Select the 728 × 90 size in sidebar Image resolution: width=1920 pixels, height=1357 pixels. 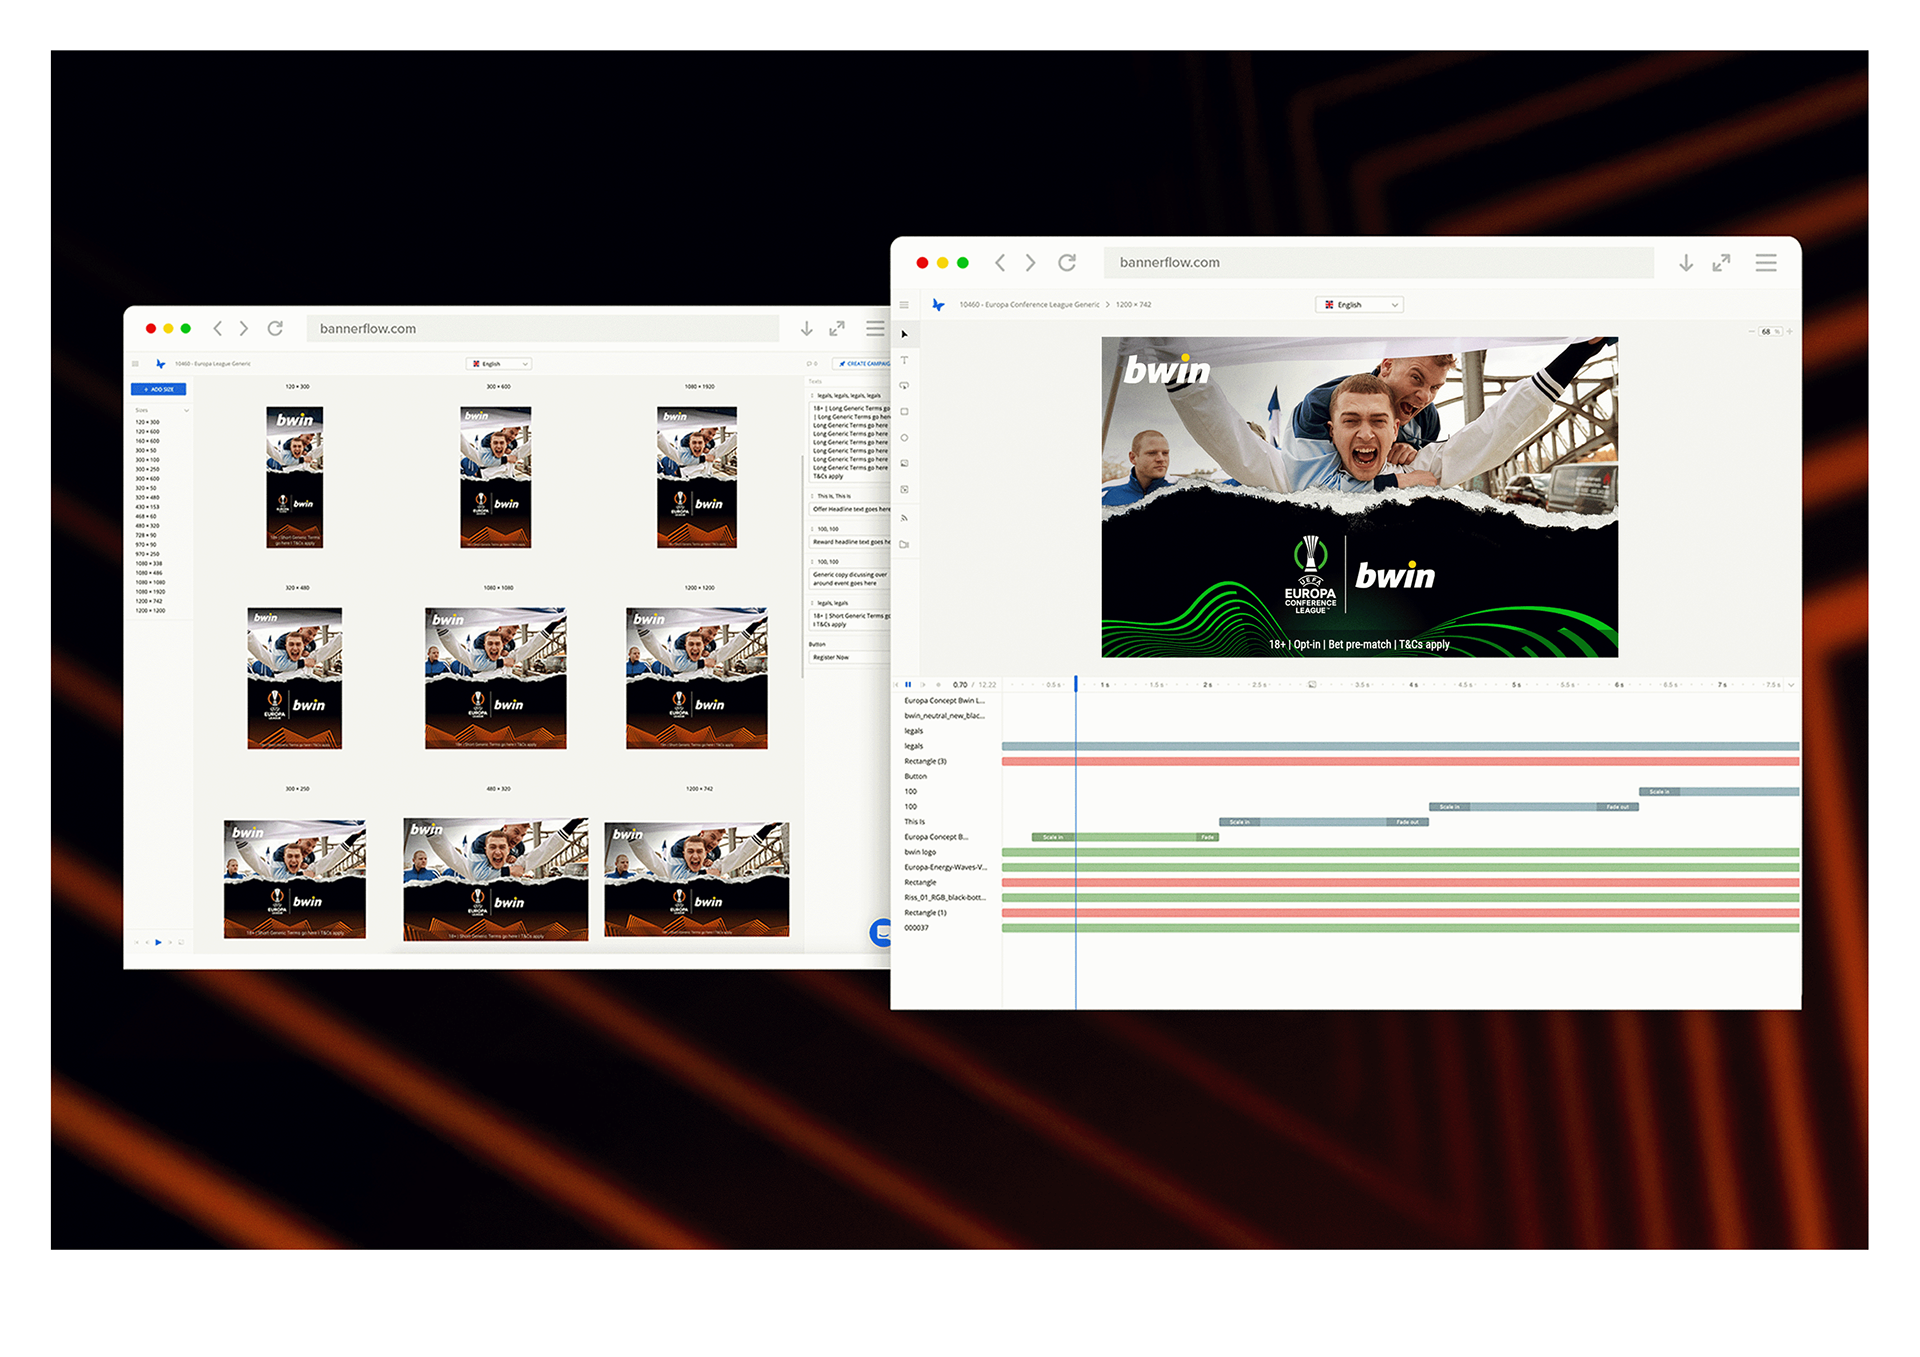146,535
